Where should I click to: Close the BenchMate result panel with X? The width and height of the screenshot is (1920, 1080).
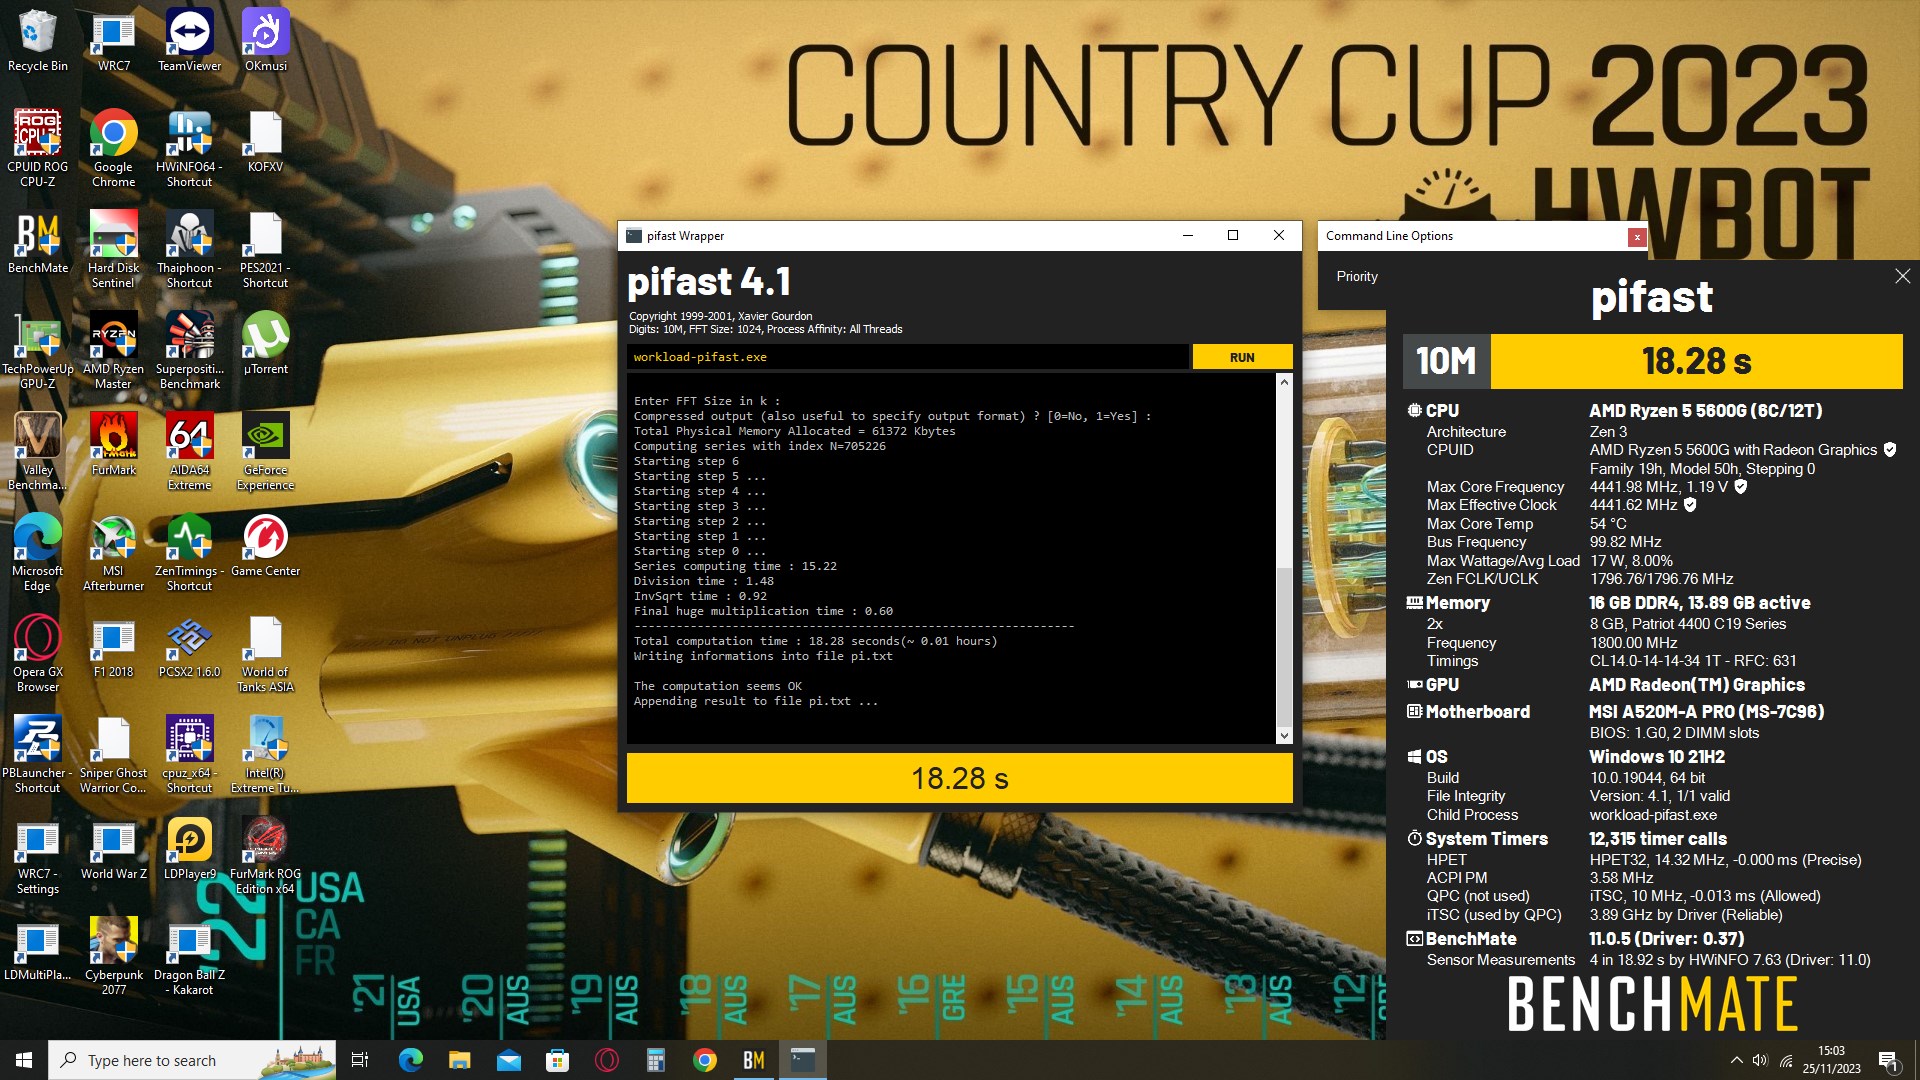(x=1902, y=276)
